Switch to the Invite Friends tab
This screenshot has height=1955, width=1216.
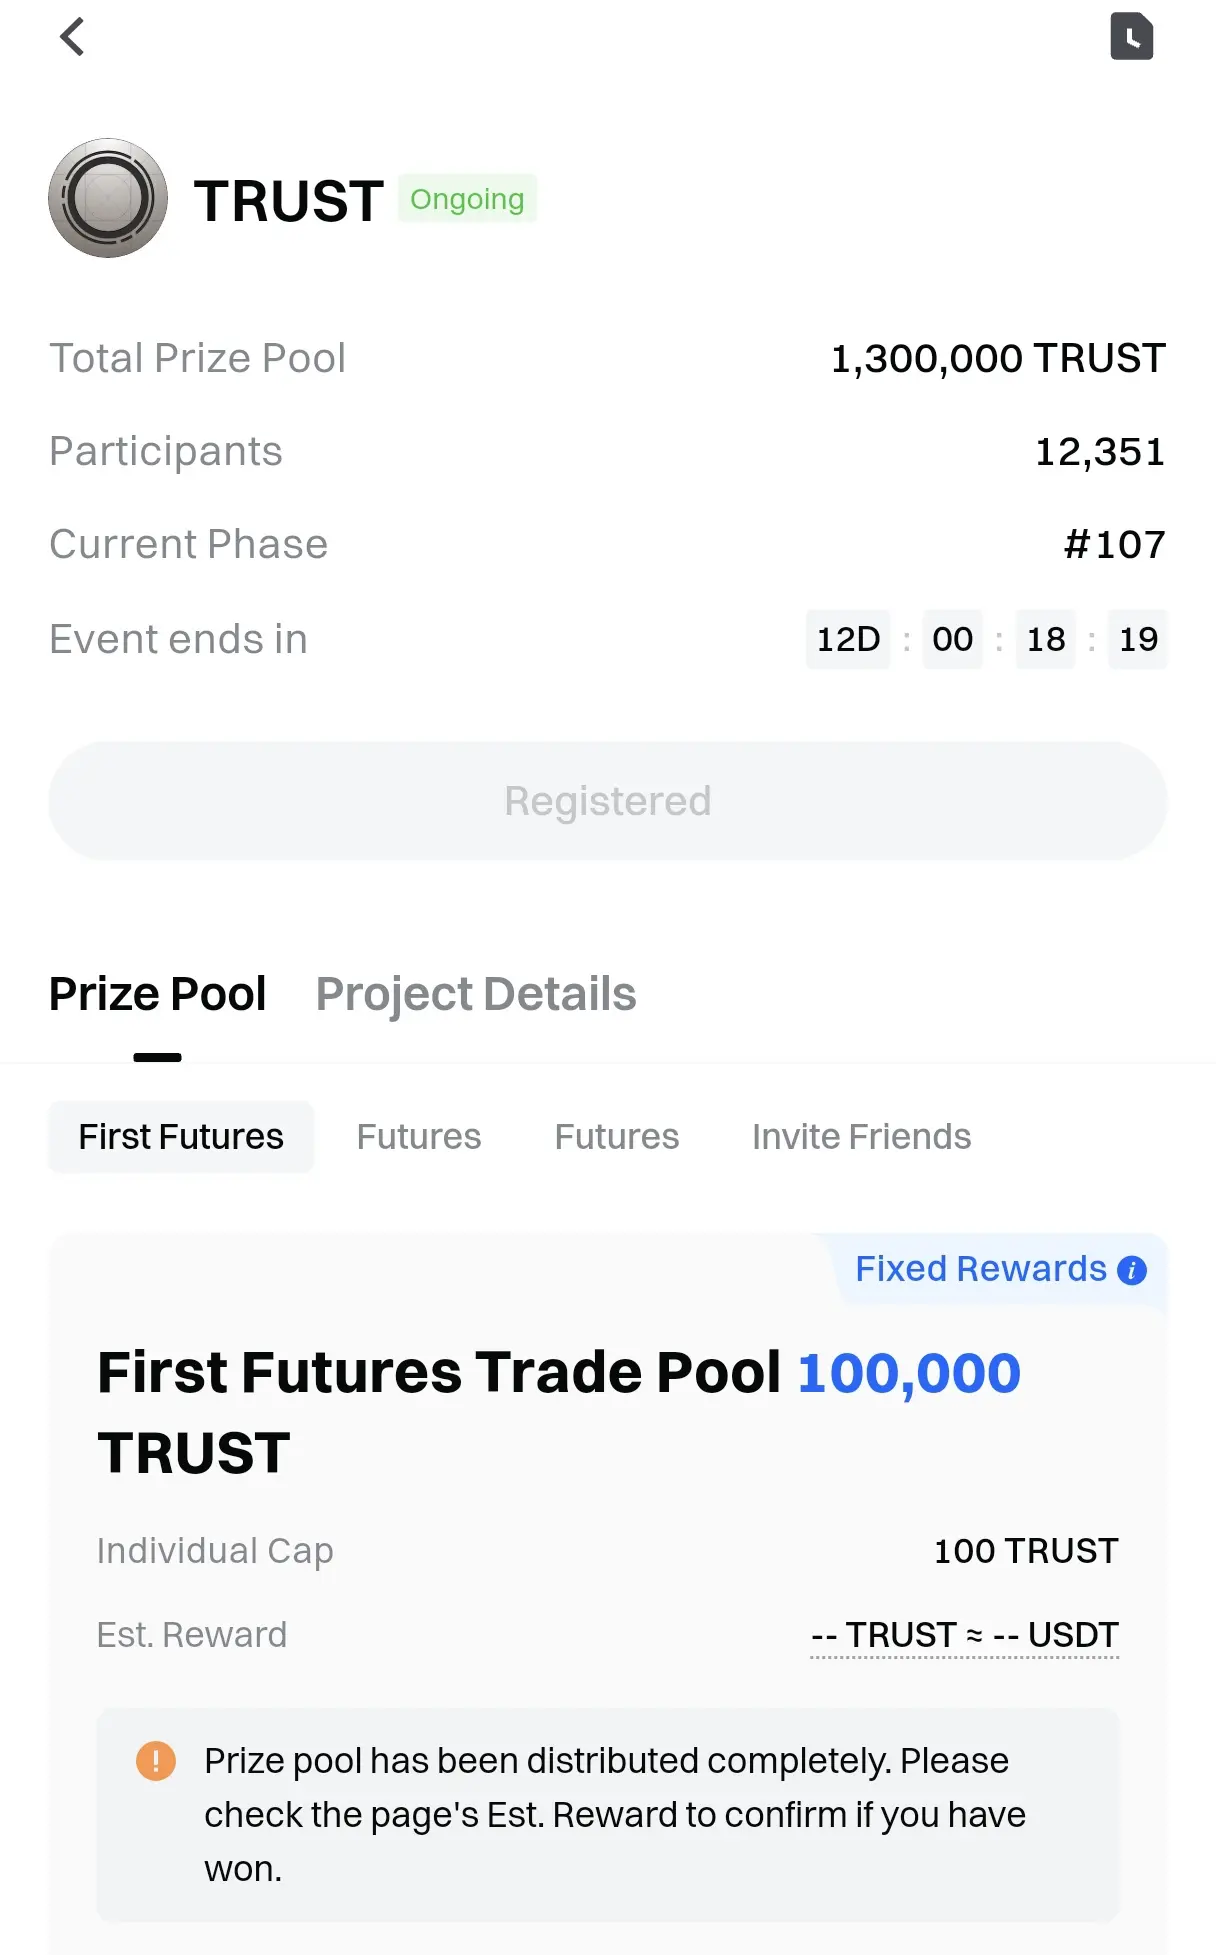pyautogui.click(x=861, y=1137)
